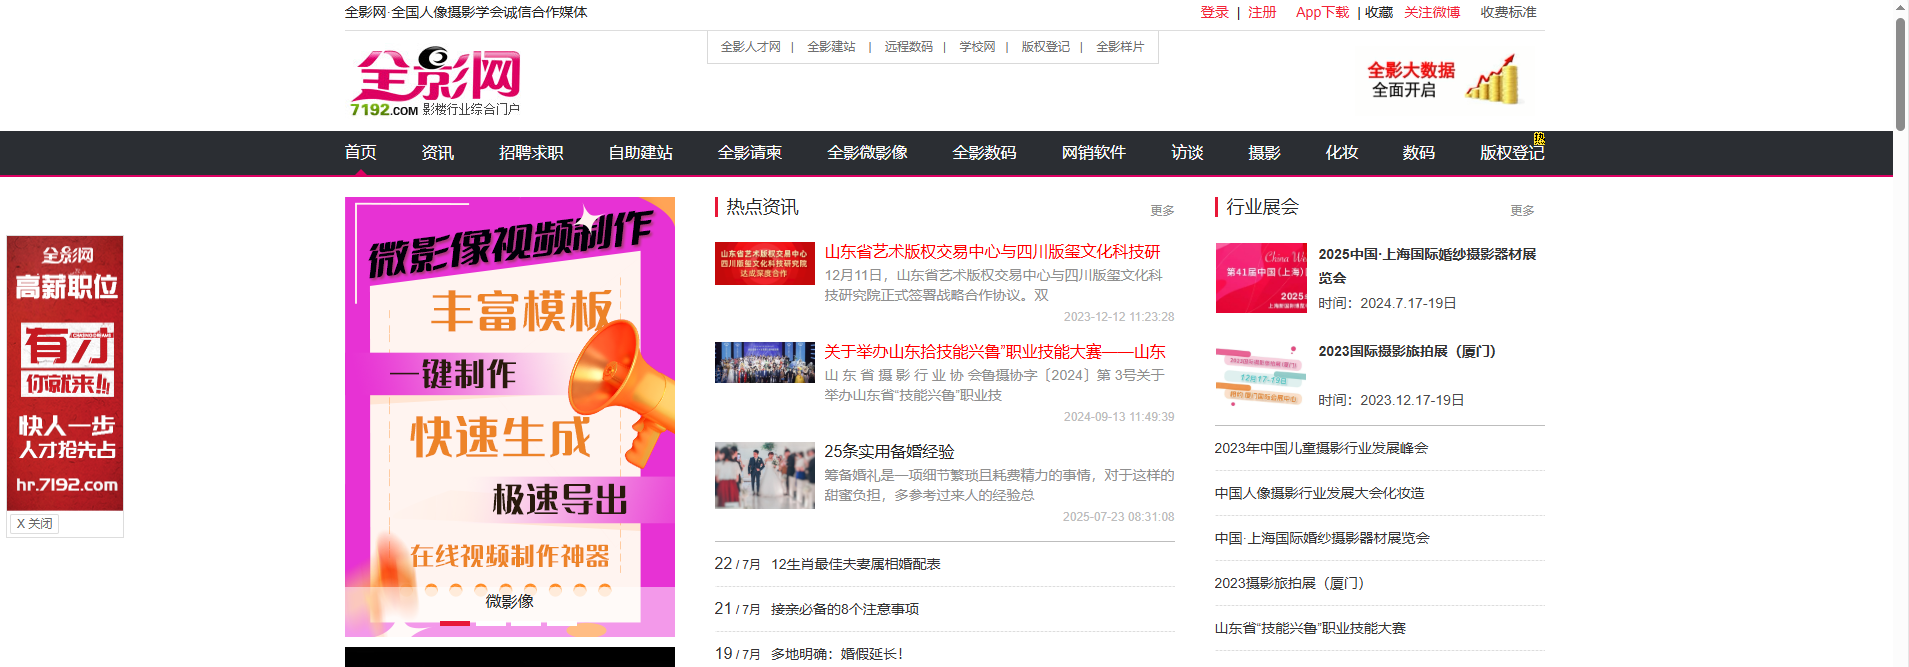Open 关注微博 link
Image resolution: width=1909 pixels, height=667 pixels.
click(1432, 12)
